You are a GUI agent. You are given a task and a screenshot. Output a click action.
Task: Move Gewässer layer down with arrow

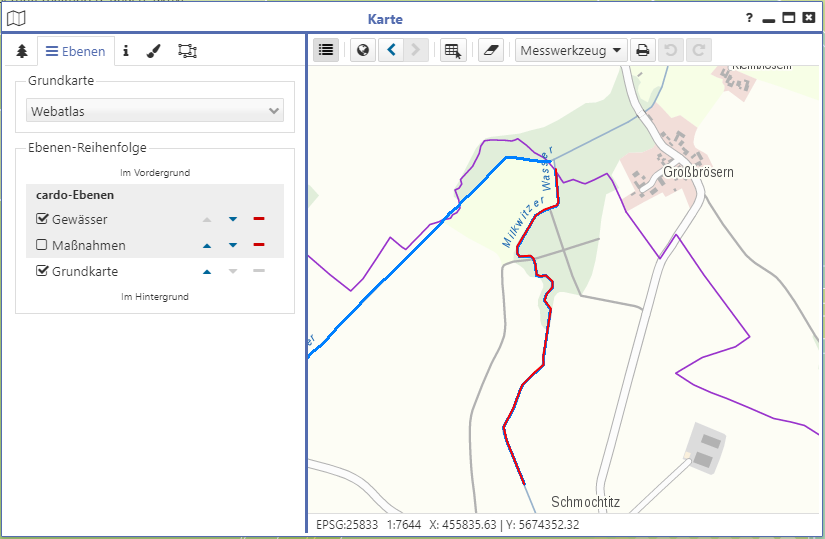[x=232, y=219]
